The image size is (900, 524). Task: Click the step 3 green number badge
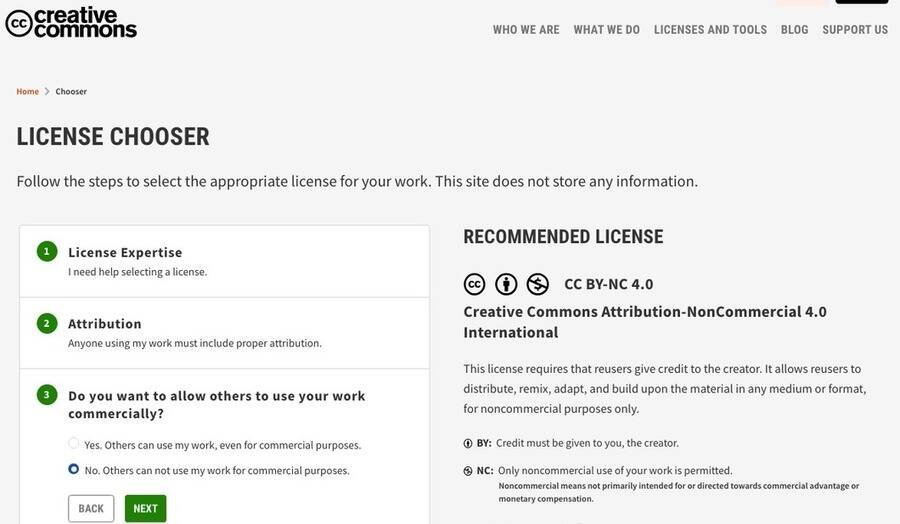46,395
